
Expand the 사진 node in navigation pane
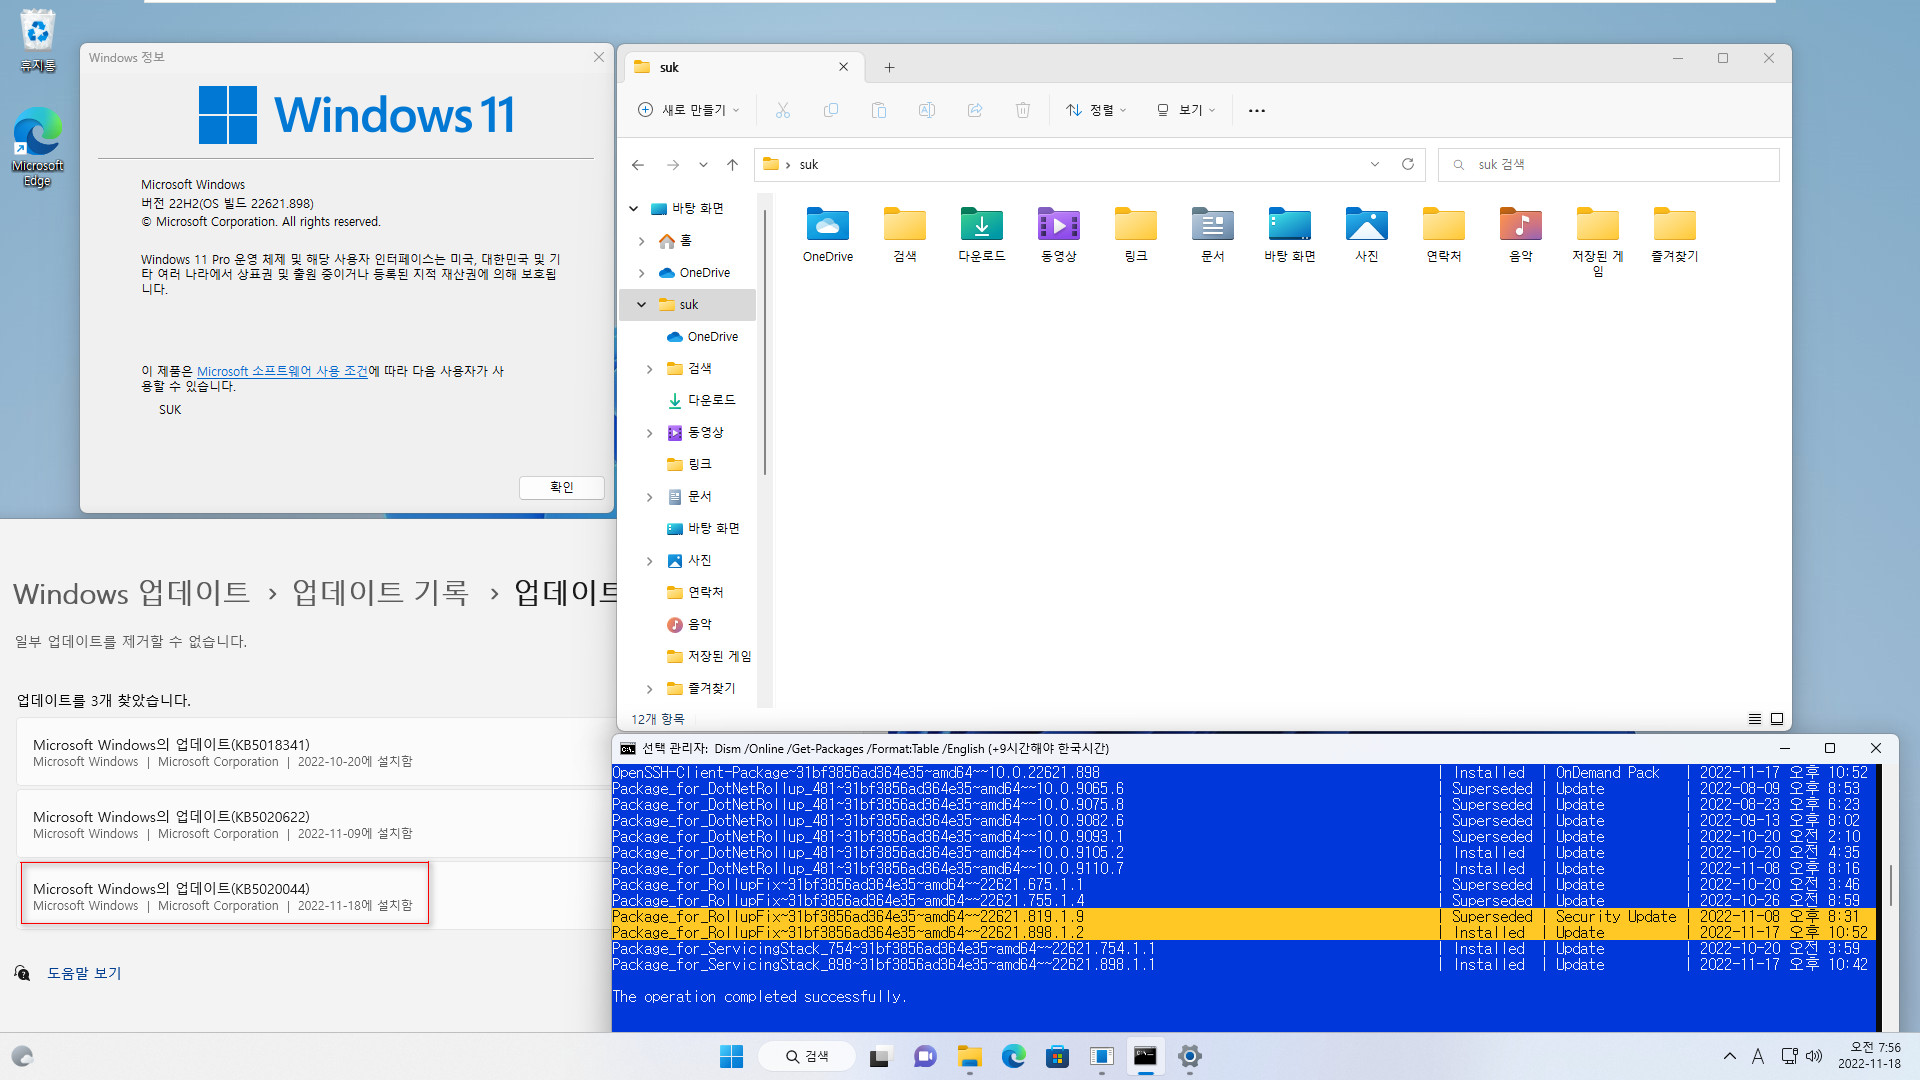(x=650, y=561)
